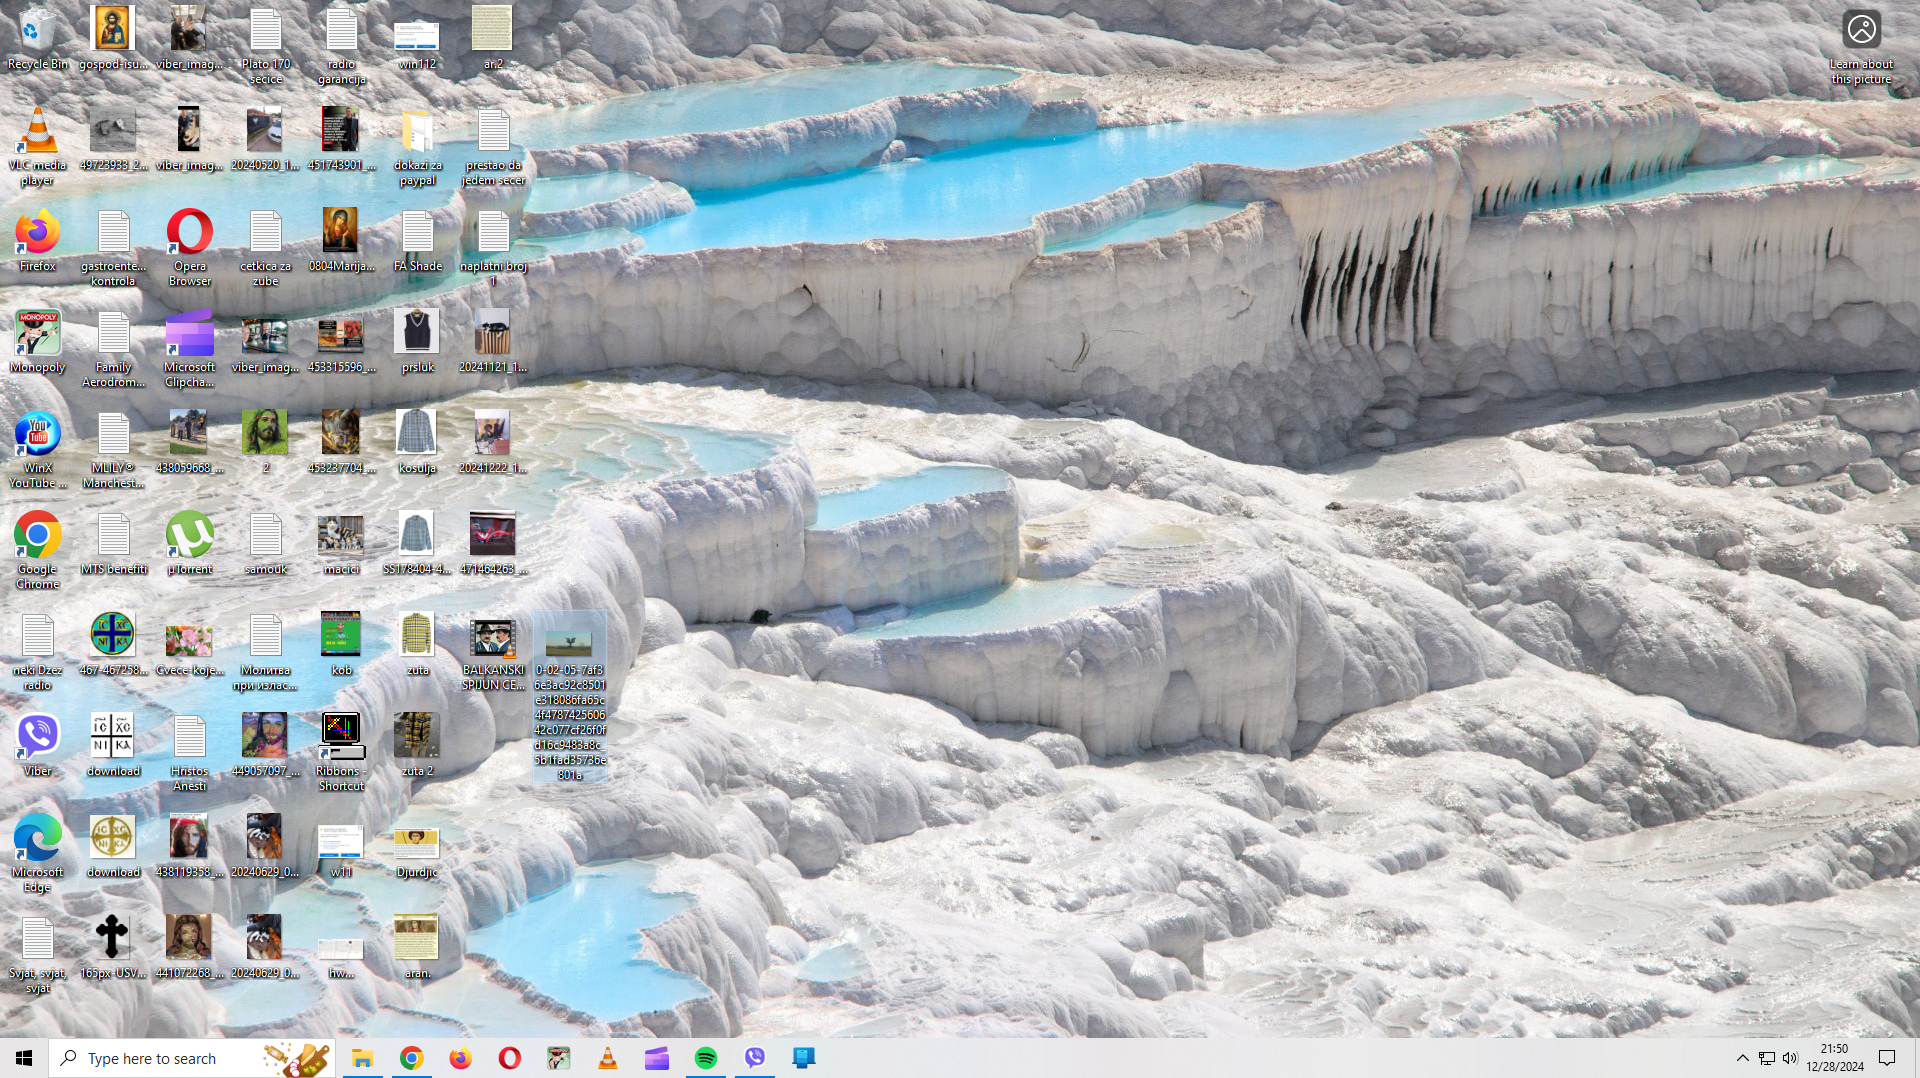Select the 'prsluk' image thumbnail

(x=417, y=342)
